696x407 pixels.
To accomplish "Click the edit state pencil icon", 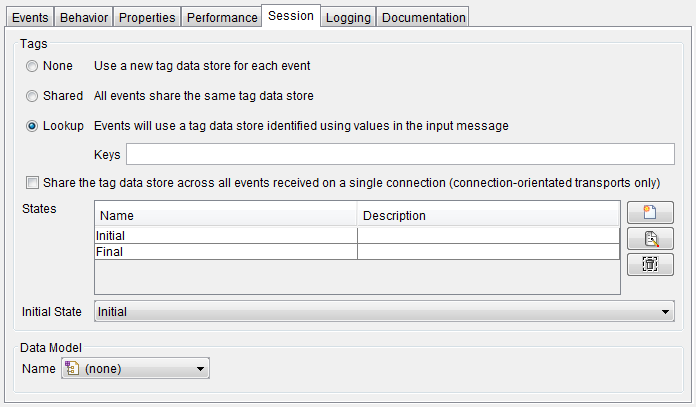I will click(650, 238).
